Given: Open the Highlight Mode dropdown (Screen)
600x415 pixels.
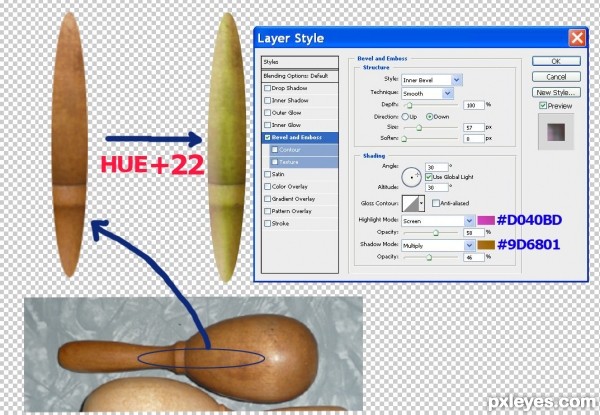Looking at the screenshot, I should point(438,221).
